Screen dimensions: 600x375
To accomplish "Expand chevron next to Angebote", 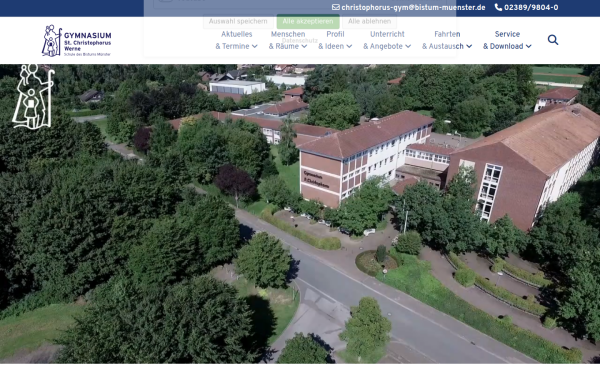I will click(408, 46).
